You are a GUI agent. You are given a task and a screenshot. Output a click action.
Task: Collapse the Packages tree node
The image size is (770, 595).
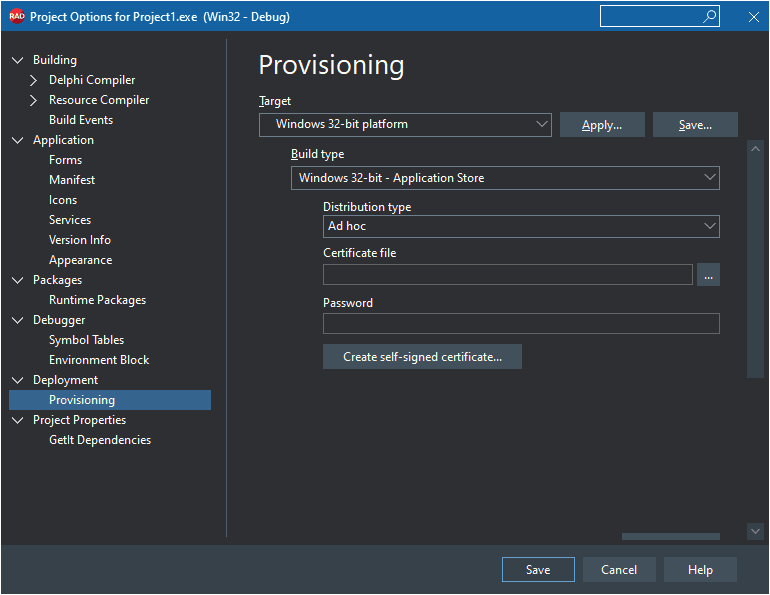[x=18, y=280]
